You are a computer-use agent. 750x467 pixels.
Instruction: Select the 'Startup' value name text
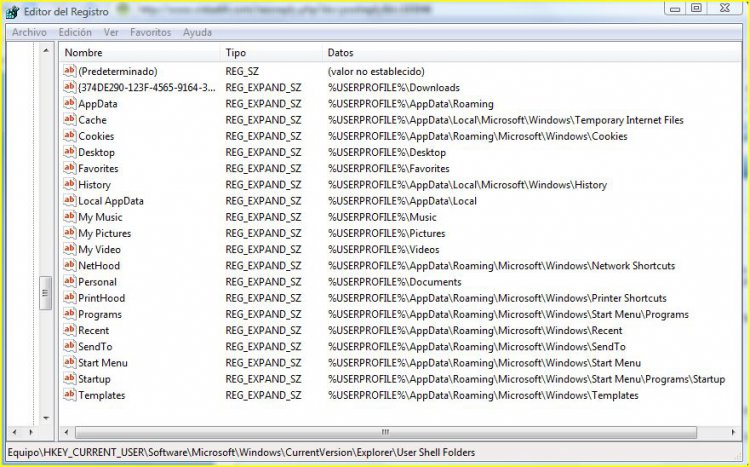tap(94, 379)
